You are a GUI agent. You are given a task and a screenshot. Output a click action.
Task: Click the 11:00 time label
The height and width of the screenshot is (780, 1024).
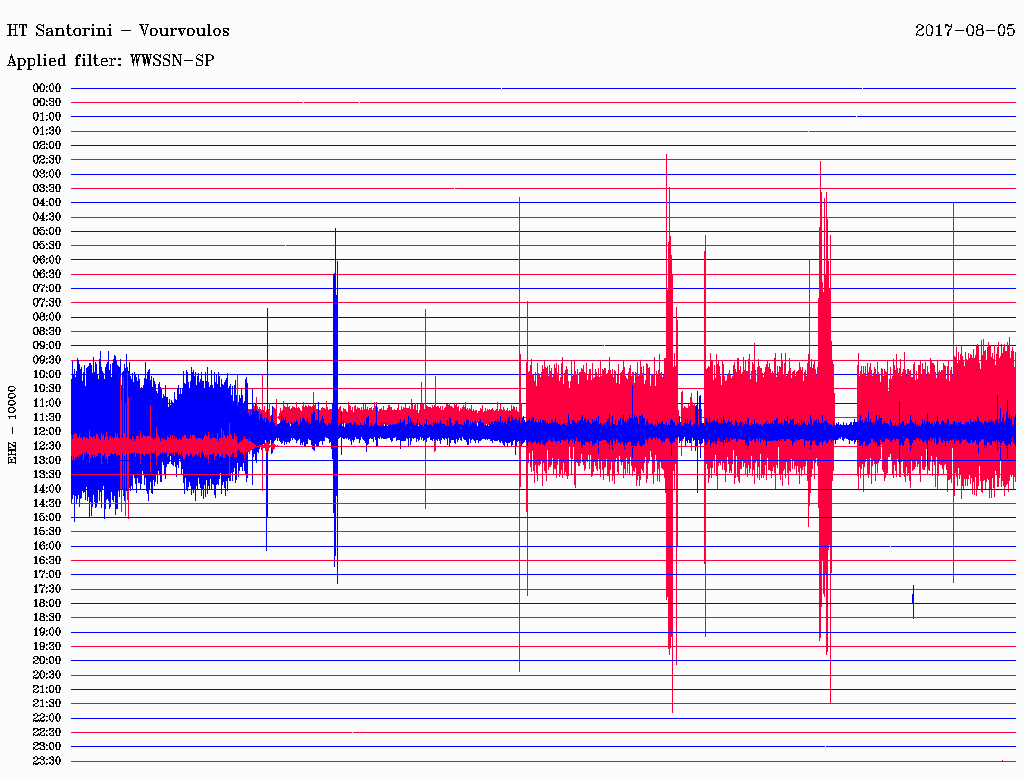click(47, 403)
